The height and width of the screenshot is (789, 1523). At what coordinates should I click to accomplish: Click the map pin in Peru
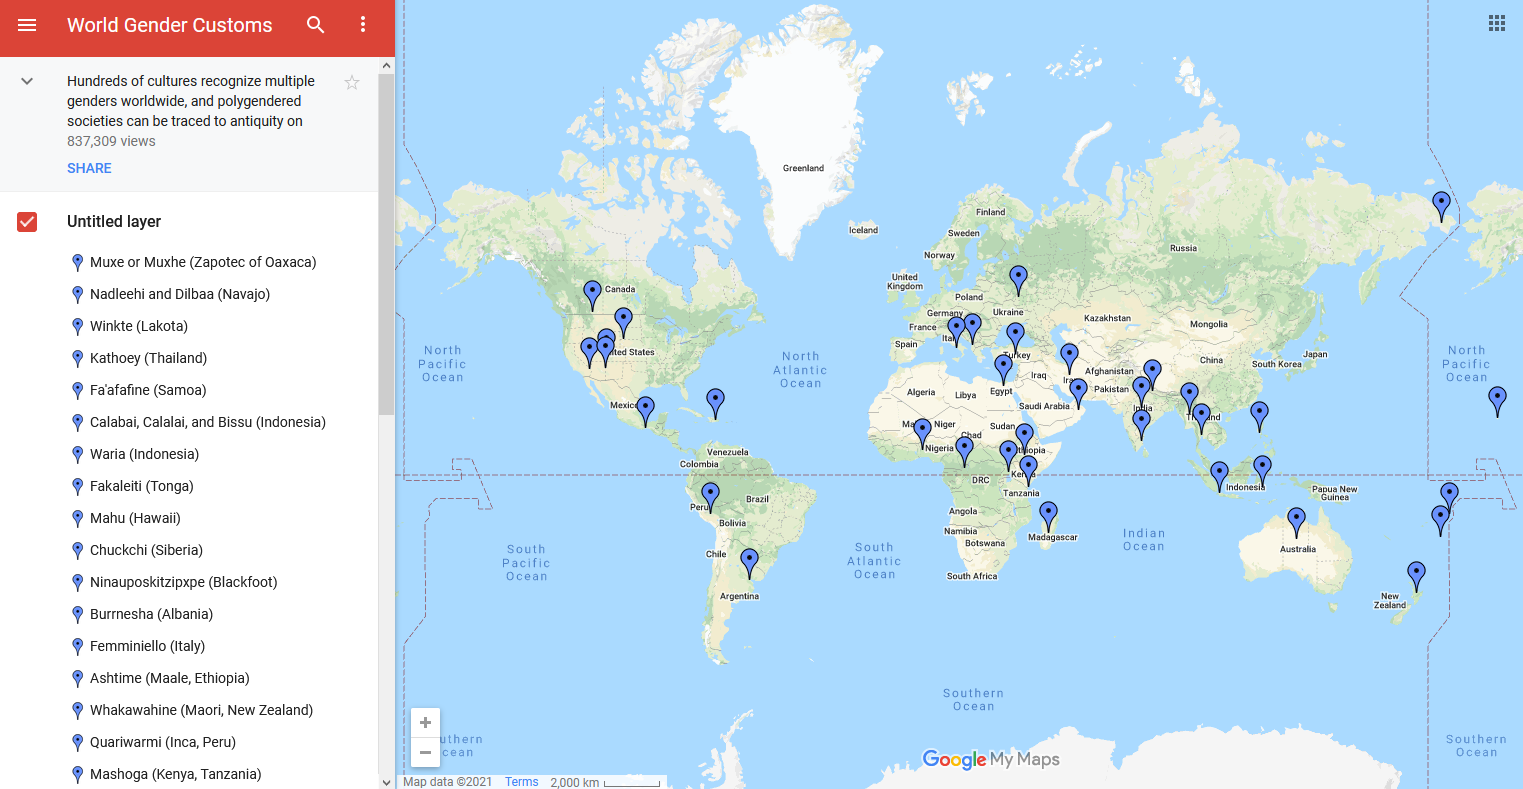pos(710,496)
